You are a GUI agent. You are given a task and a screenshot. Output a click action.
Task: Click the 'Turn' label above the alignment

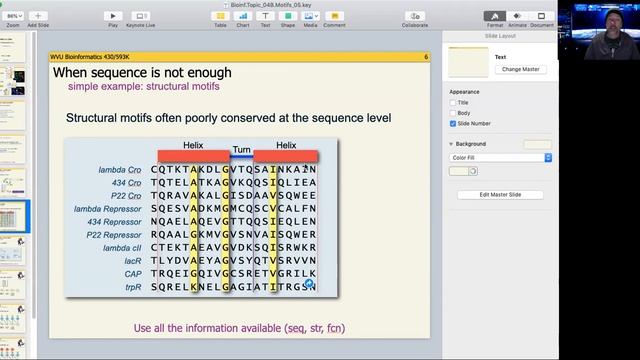click(241, 150)
